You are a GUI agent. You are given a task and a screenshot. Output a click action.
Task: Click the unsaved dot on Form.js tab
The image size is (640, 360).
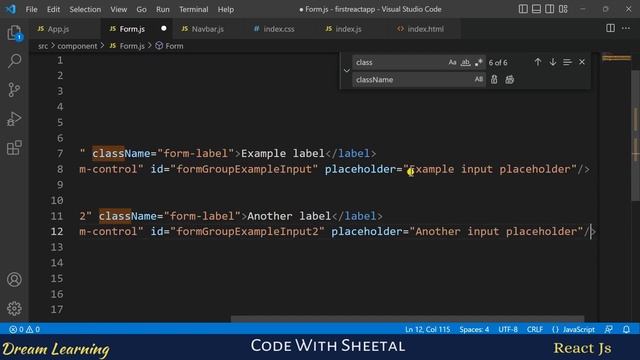pos(164,29)
